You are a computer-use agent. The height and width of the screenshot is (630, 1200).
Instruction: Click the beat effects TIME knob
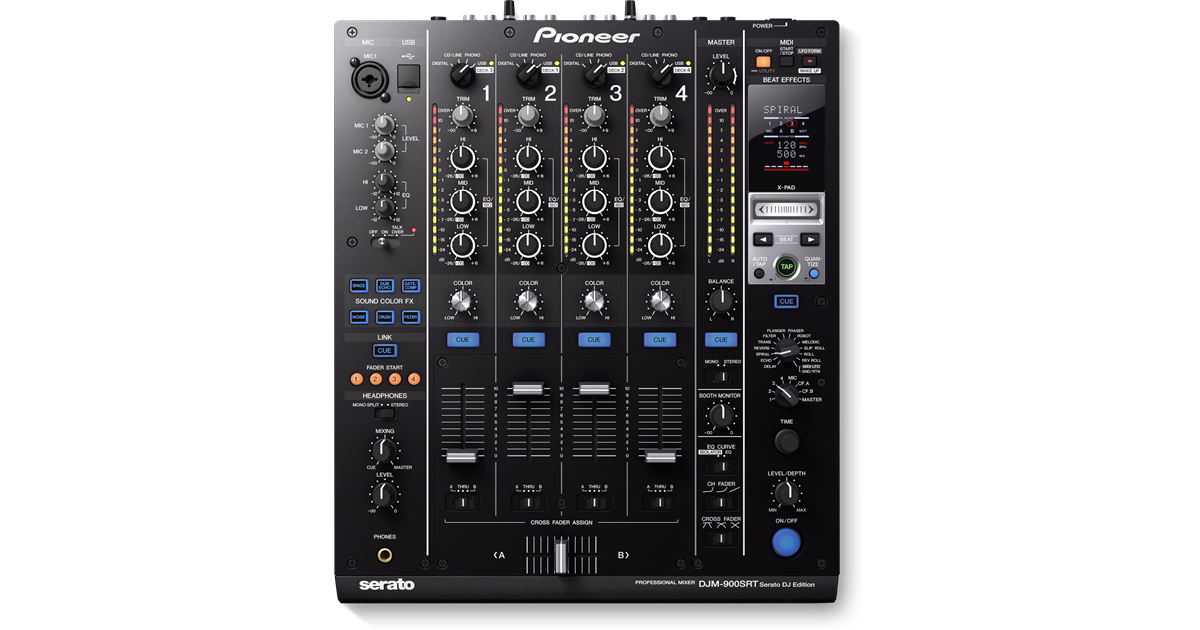pos(787,440)
